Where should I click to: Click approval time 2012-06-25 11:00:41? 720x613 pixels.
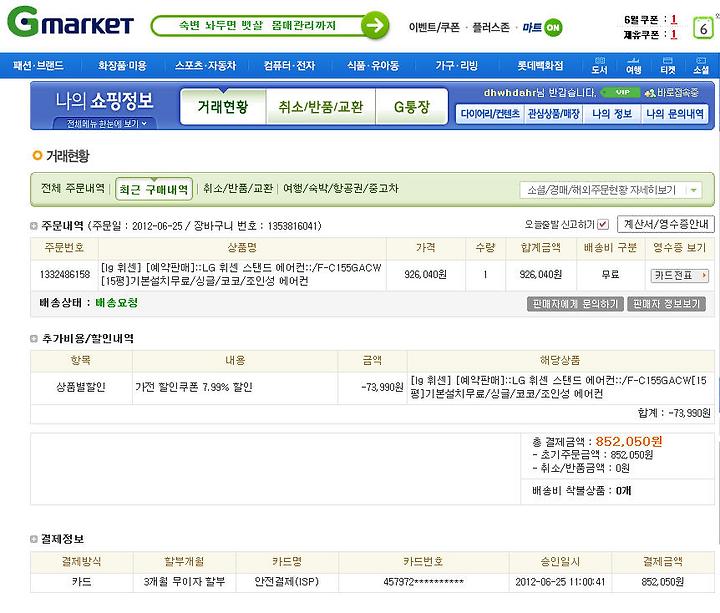pos(560,582)
